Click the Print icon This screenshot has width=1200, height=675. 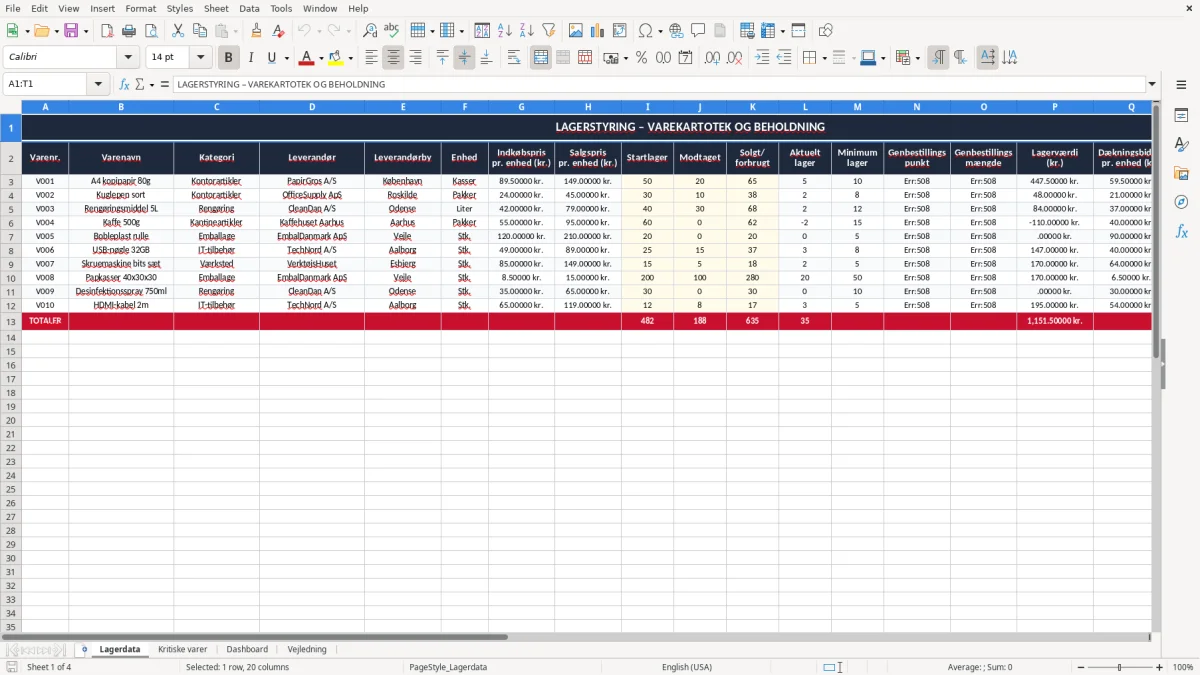[129, 31]
